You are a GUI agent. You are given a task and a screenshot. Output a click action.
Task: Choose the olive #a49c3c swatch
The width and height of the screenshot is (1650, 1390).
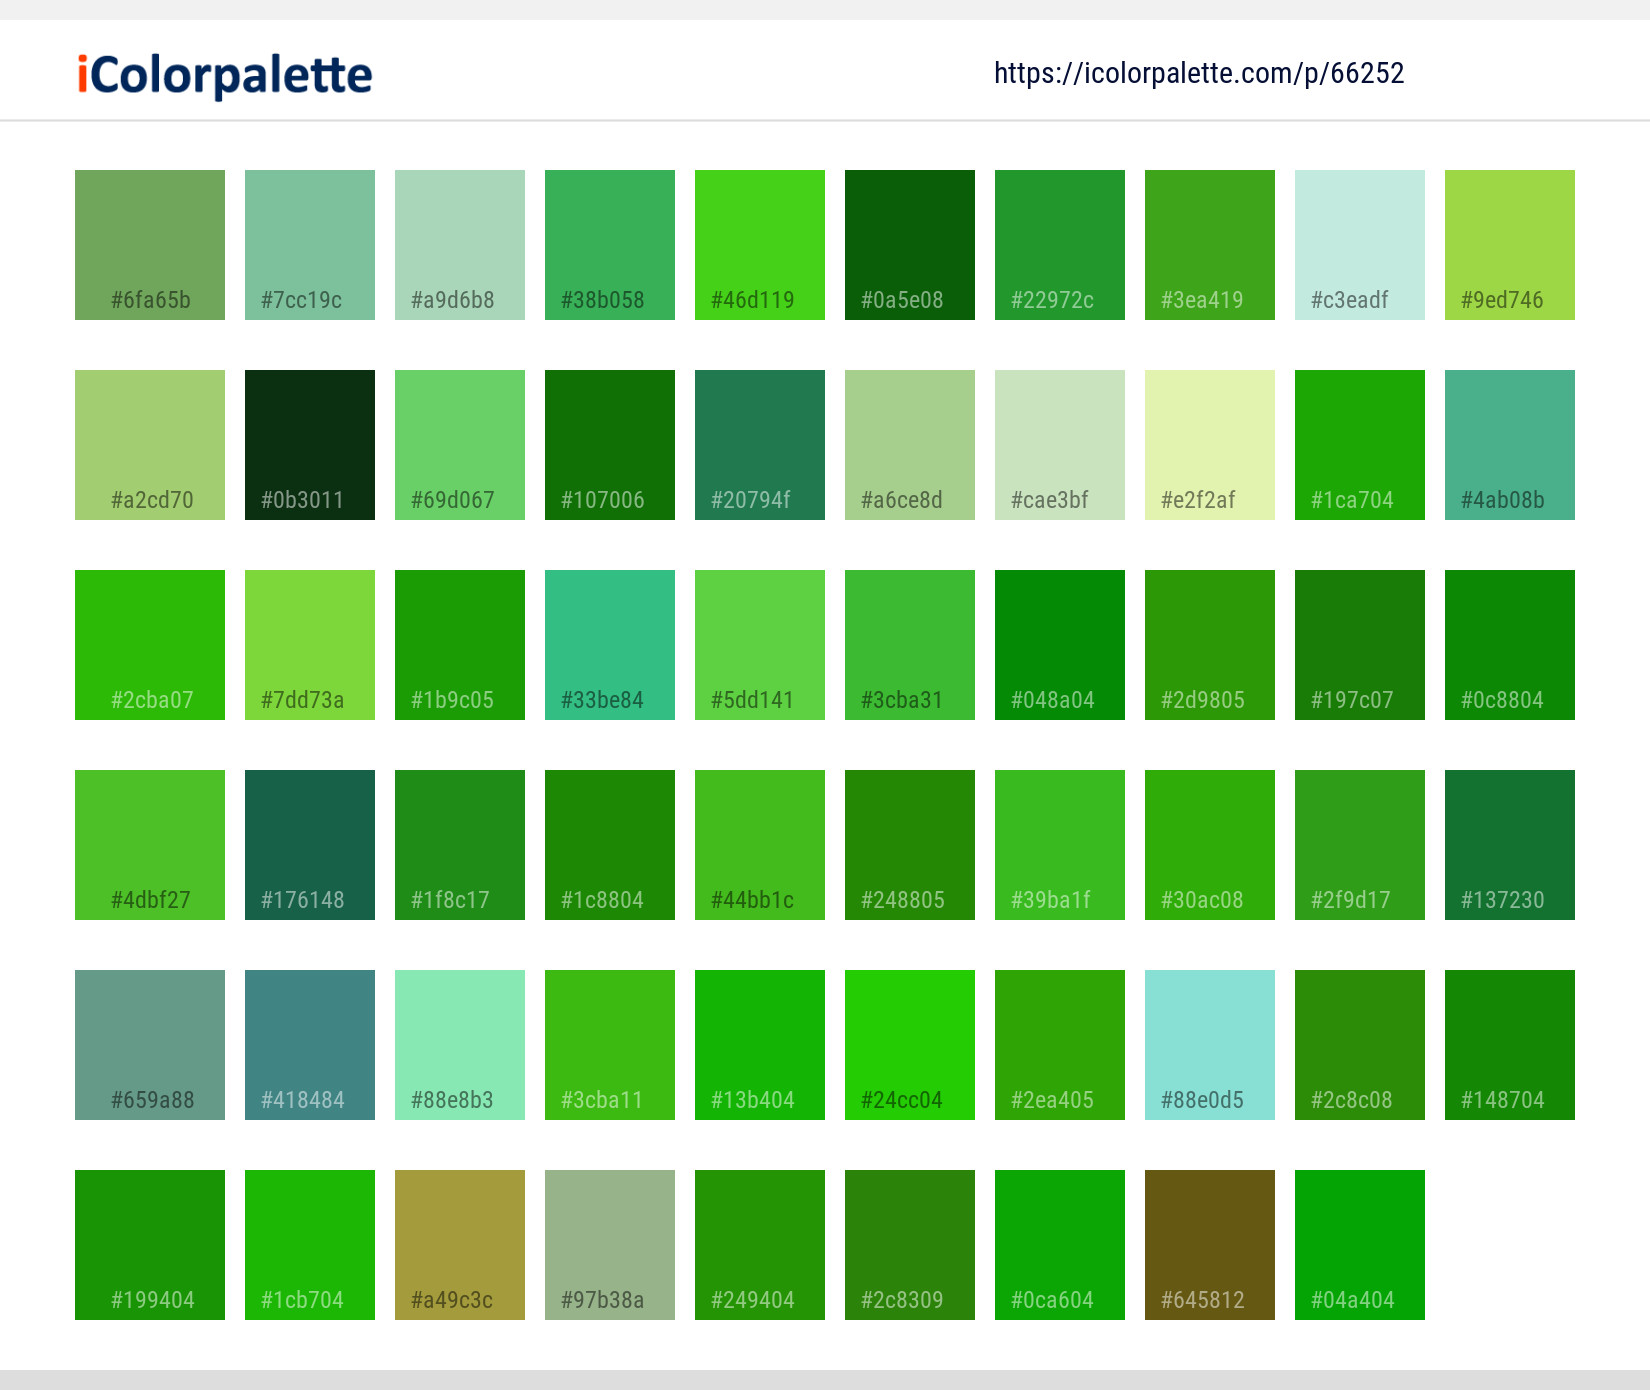[x=460, y=1245]
